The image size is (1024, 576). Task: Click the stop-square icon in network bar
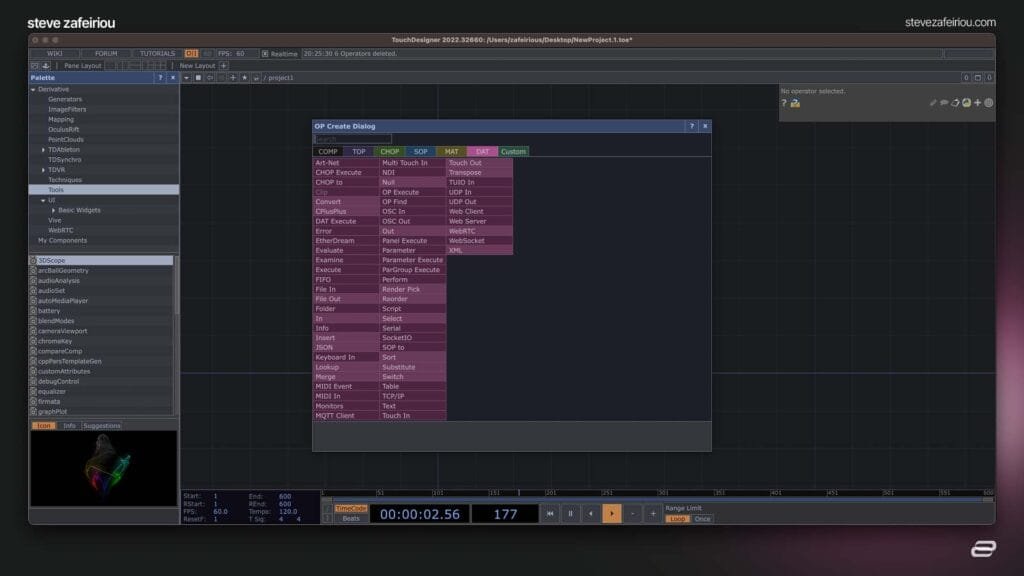(x=198, y=78)
